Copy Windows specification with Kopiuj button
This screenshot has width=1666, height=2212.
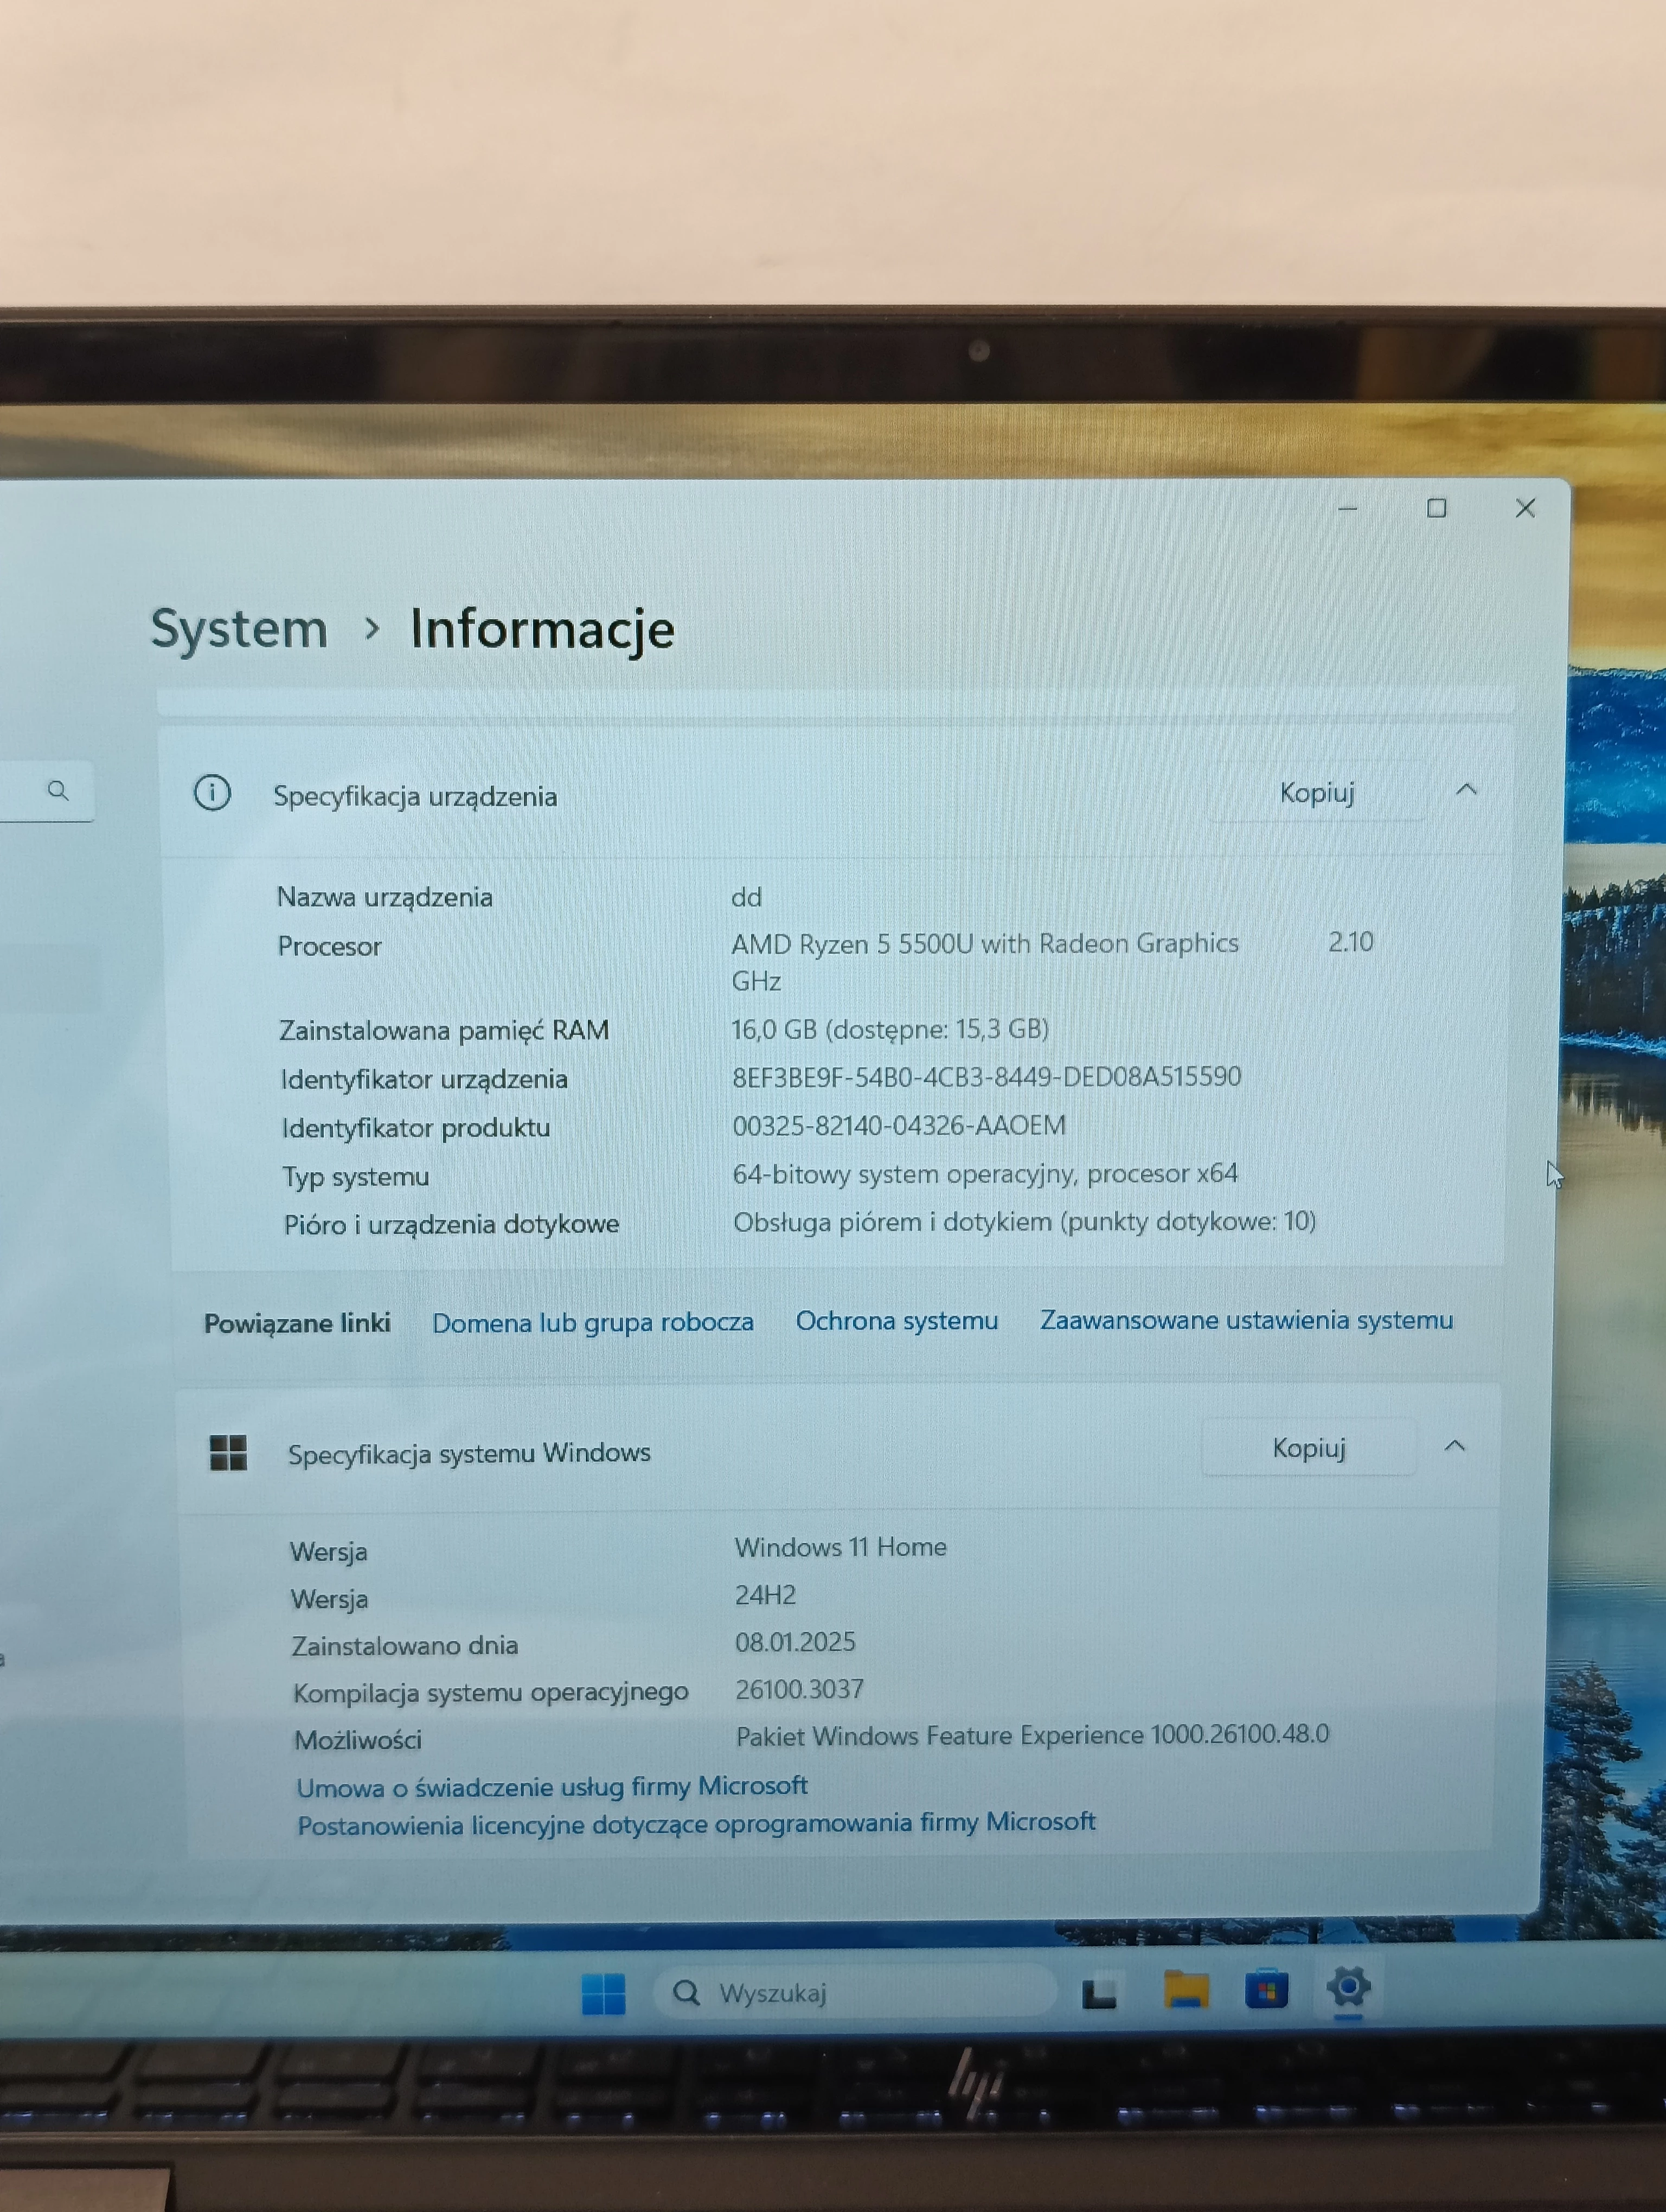coord(1308,1448)
